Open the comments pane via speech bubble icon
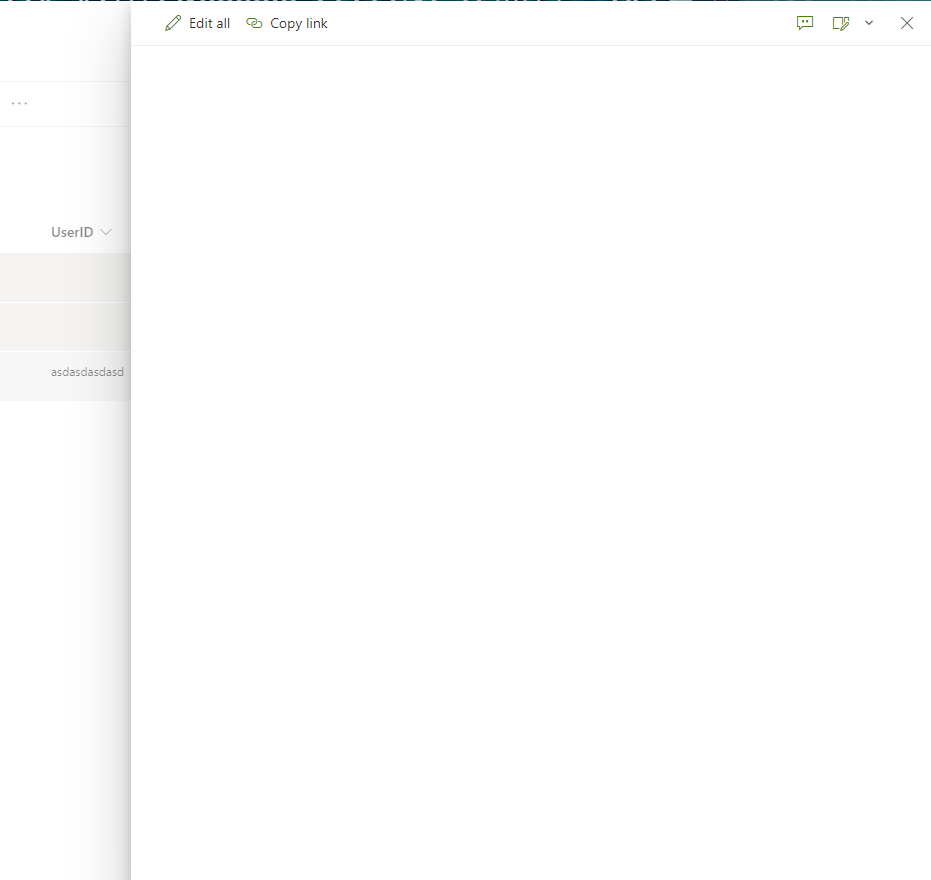 point(805,23)
